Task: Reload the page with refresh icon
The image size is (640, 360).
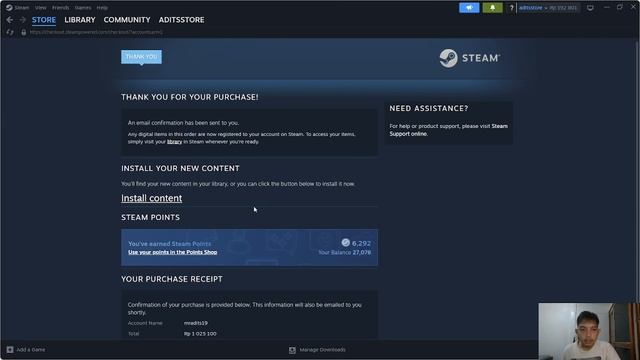Action: 10,32
